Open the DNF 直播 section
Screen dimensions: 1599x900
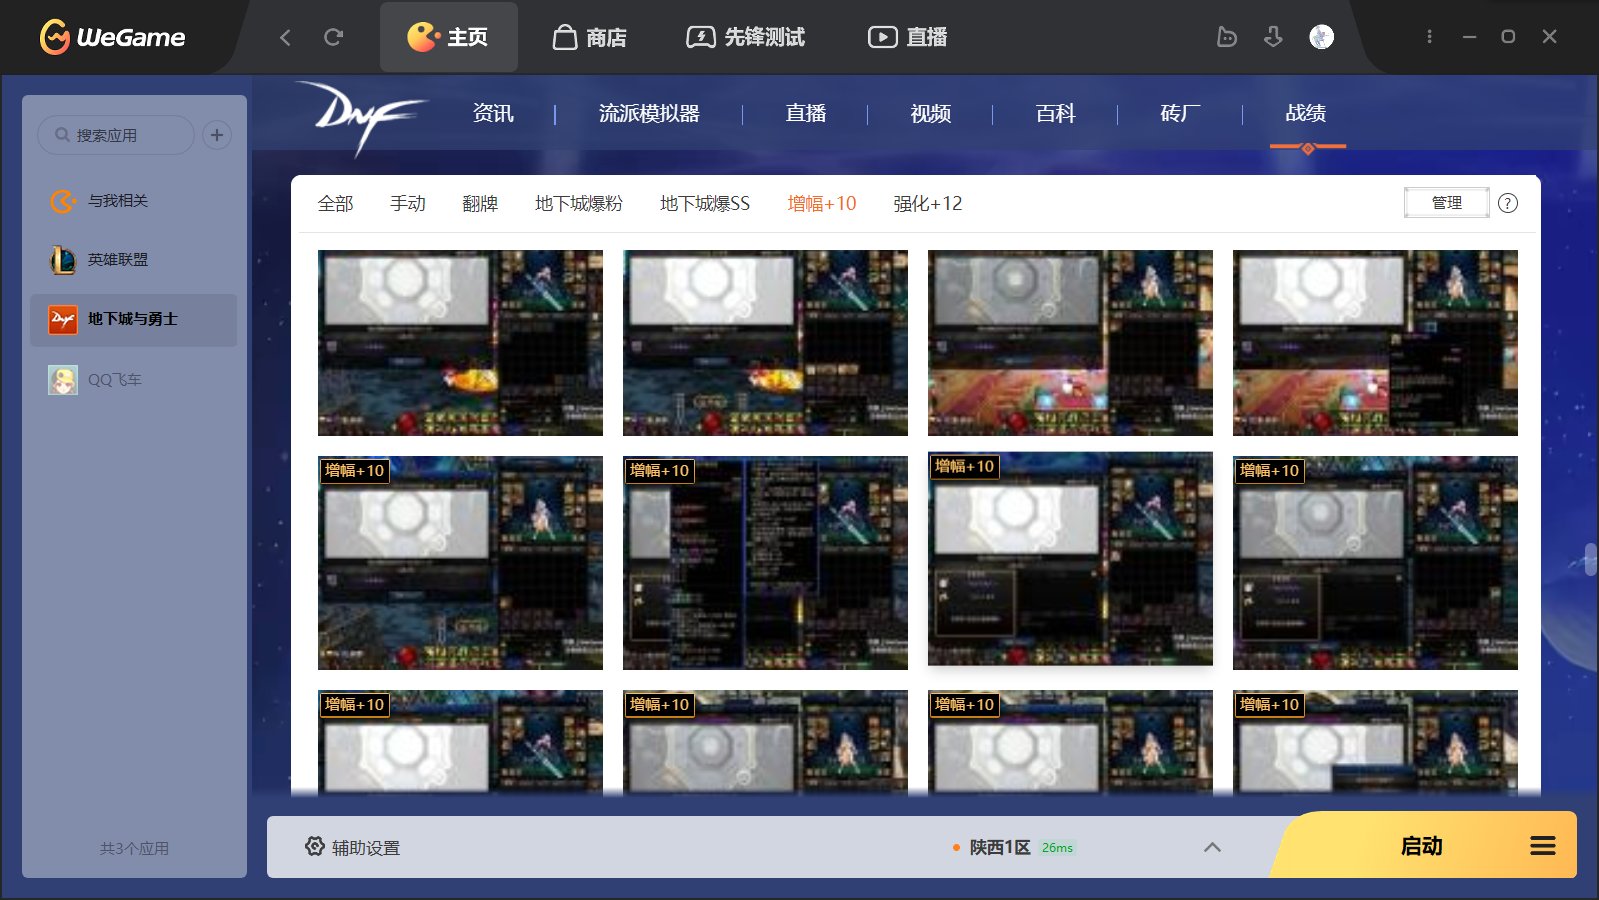click(x=806, y=114)
